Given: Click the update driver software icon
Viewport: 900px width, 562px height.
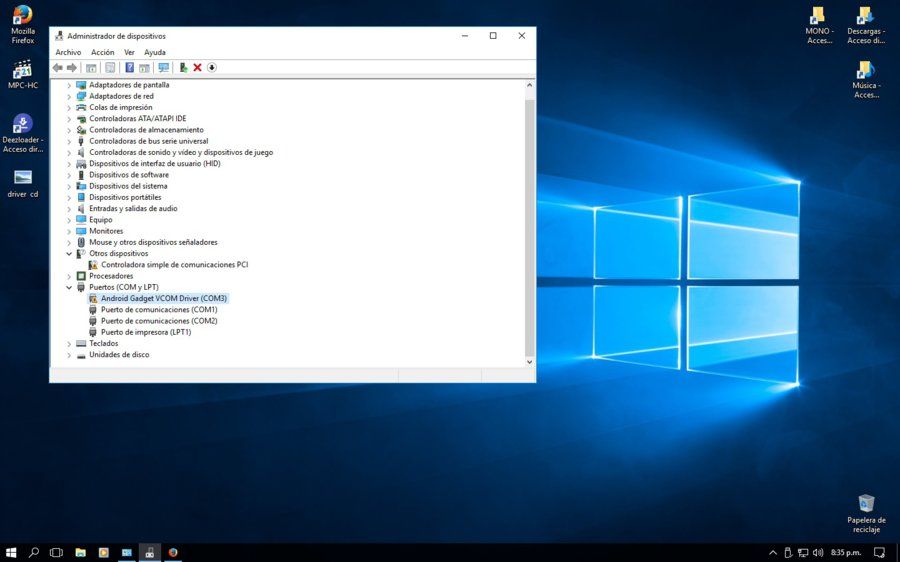Looking at the screenshot, I should pos(183,68).
